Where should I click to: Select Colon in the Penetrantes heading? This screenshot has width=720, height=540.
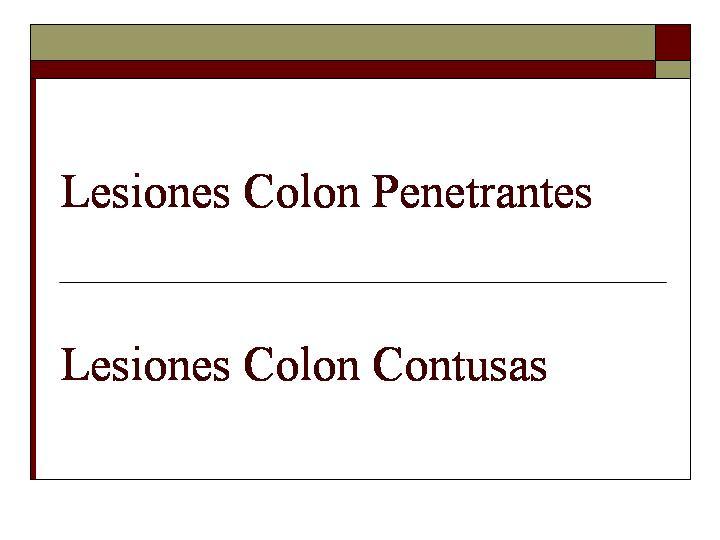click(x=302, y=191)
